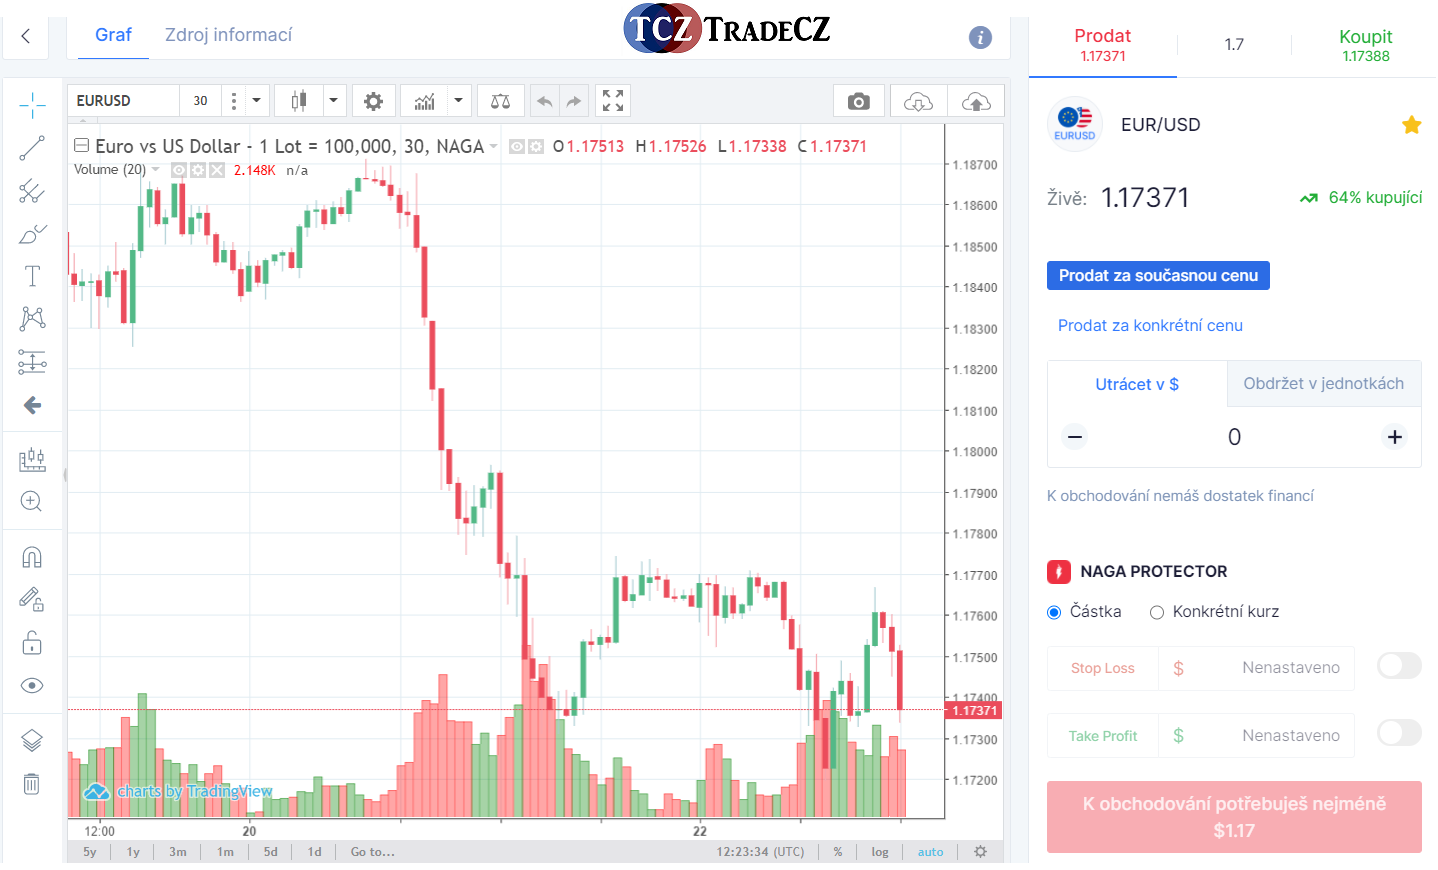Select the Konkrétní kurz radio option
Viewport: 1438px width, 870px height.
point(1157,612)
